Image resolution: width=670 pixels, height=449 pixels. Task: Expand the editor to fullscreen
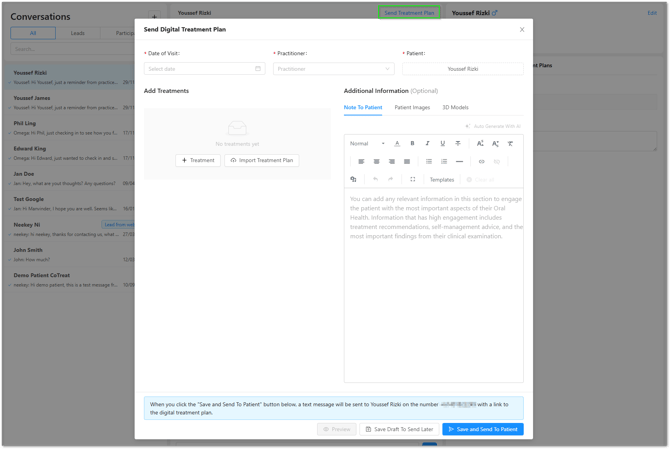[413, 180]
